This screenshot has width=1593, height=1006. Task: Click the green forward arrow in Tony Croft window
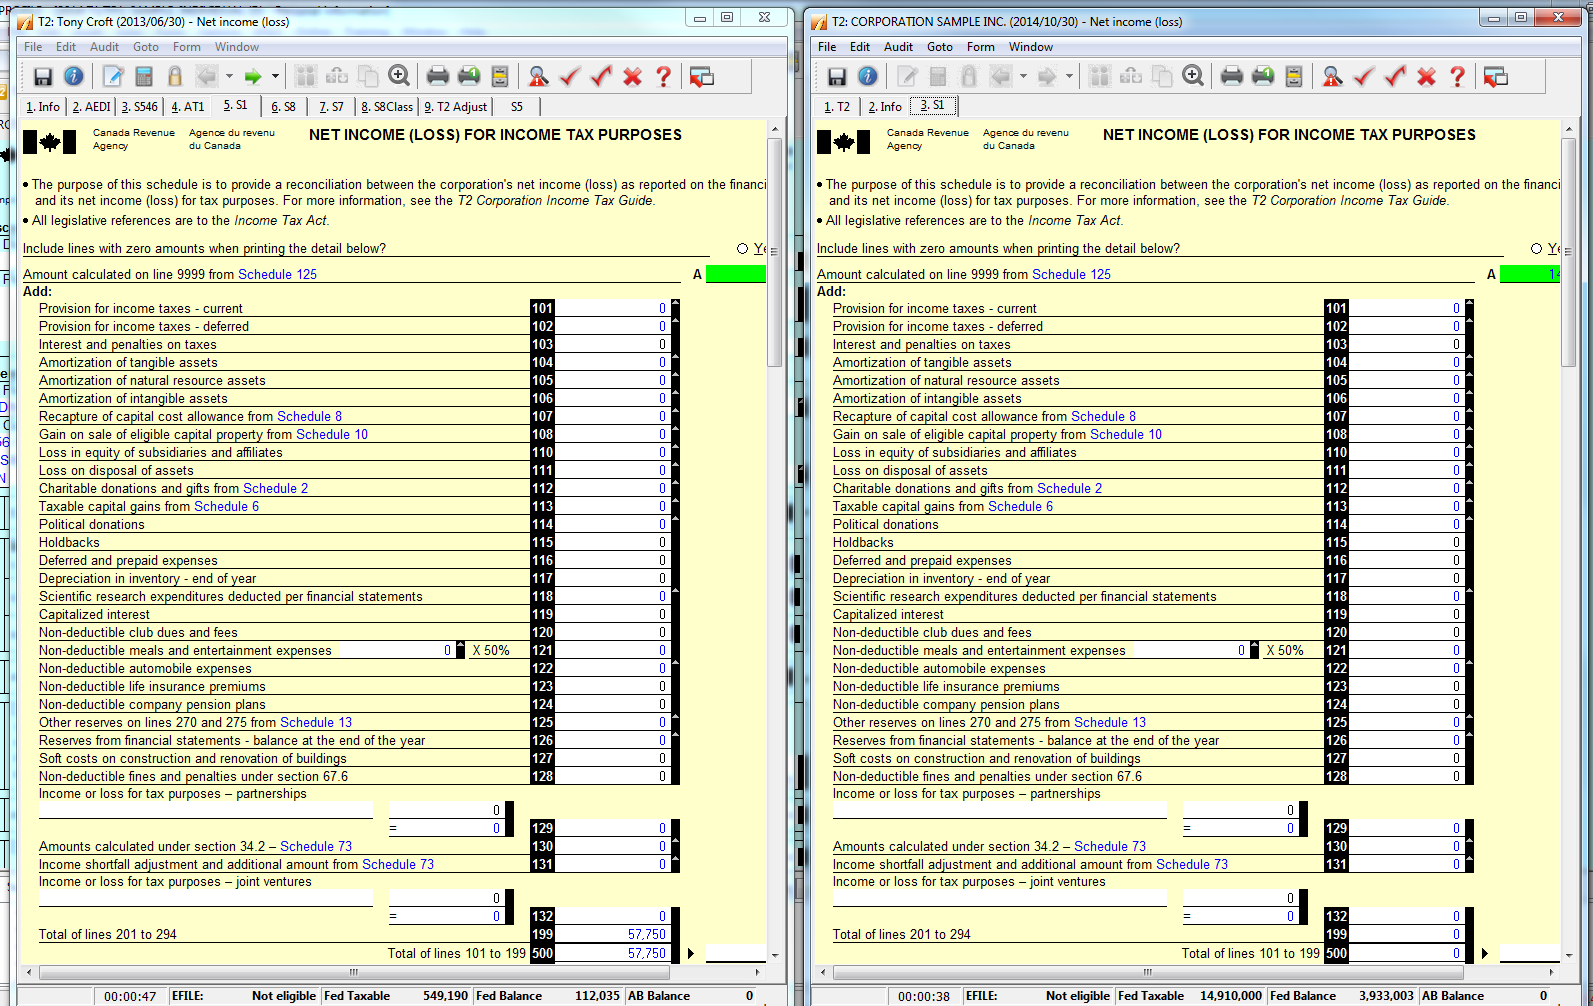coord(253,76)
